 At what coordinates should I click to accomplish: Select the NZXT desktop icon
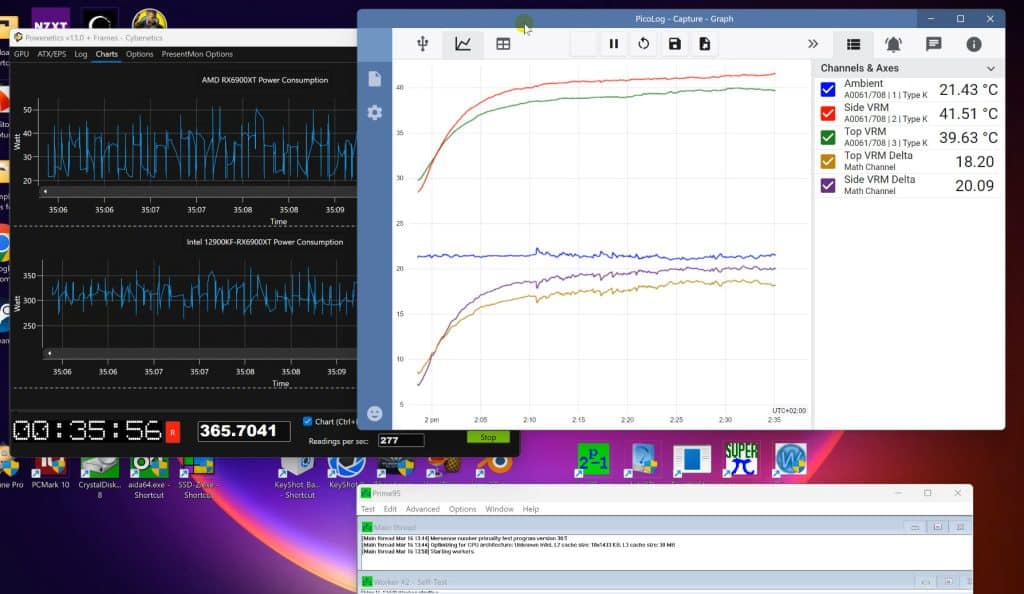tap(50, 20)
